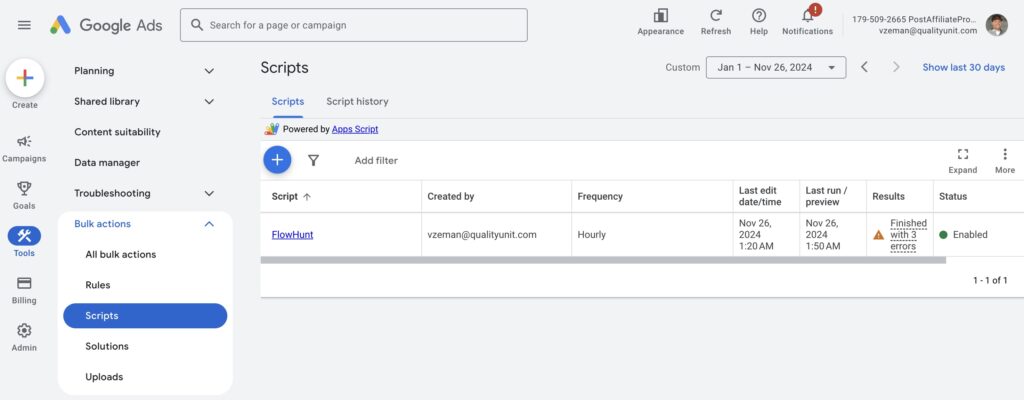Image resolution: width=1024 pixels, height=400 pixels.
Task: Select Scripts in the sidebar
Action: (x=145, y=316)
